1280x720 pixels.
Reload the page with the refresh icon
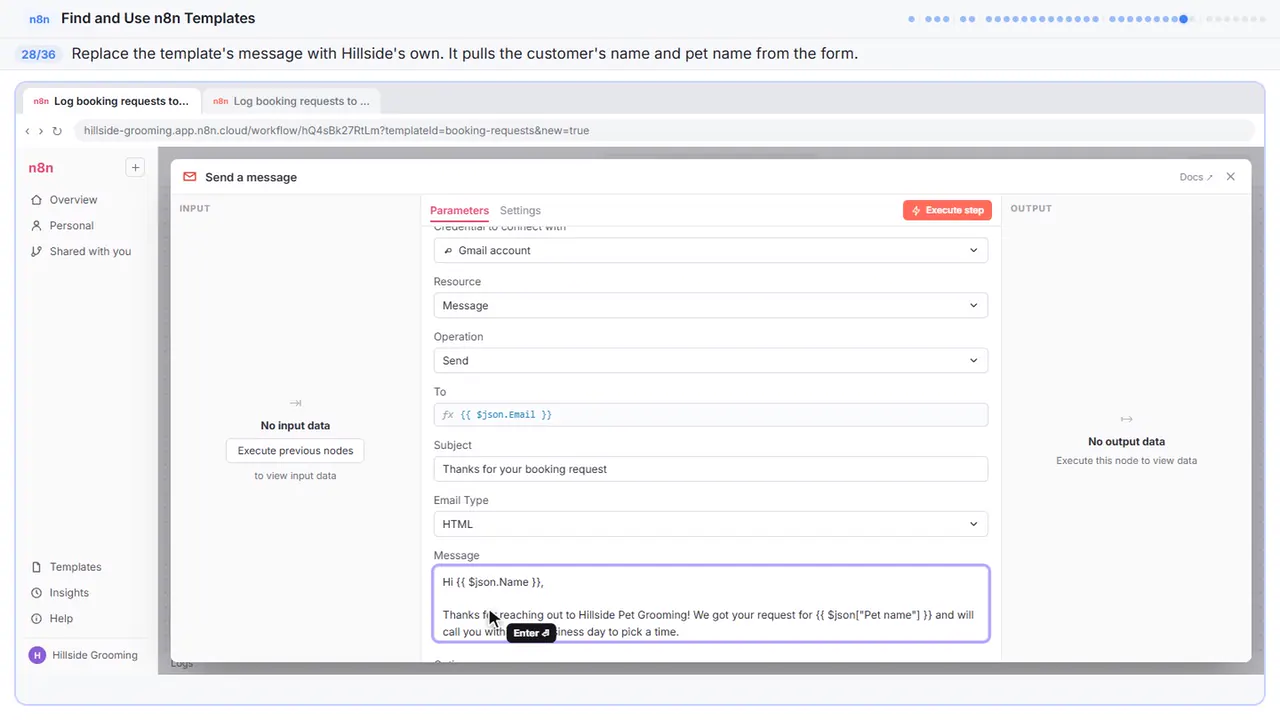point(57,131)
